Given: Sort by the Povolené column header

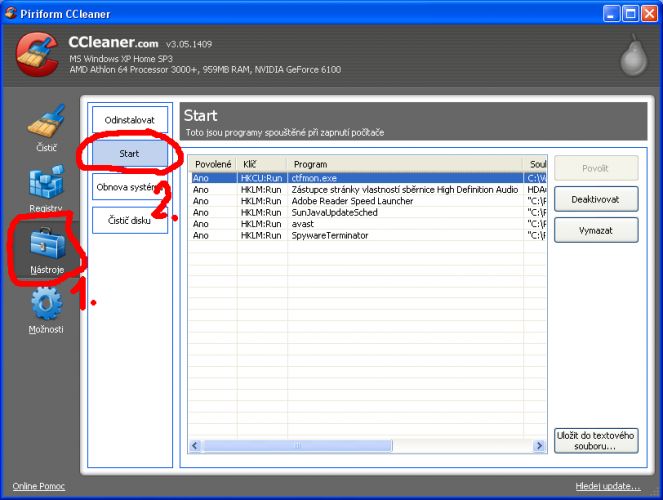Looking at the screenshot, I should click(213, 164).
